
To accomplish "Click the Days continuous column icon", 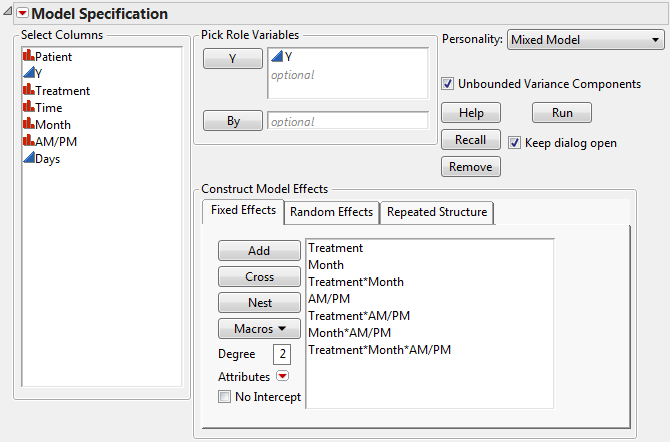I will click(x=28, y=159).
